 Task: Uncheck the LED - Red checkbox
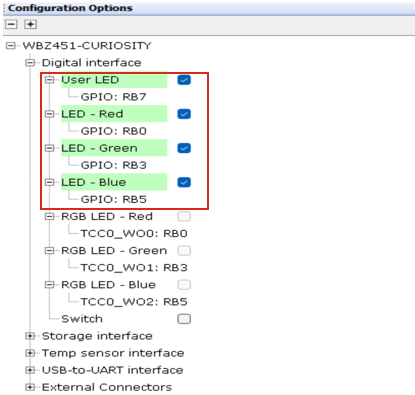184,114
